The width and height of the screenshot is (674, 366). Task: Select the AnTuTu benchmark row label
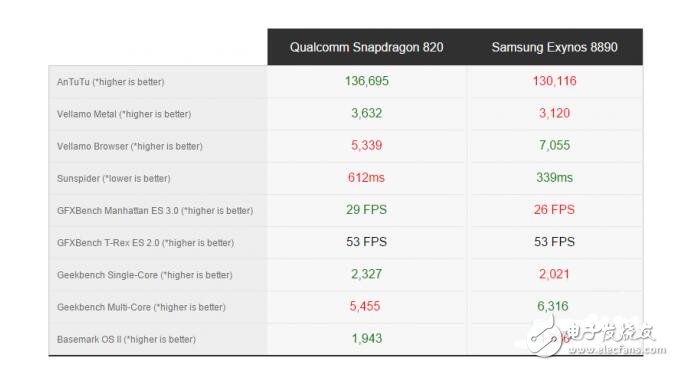pyautogui.click(x=110, y=82)
